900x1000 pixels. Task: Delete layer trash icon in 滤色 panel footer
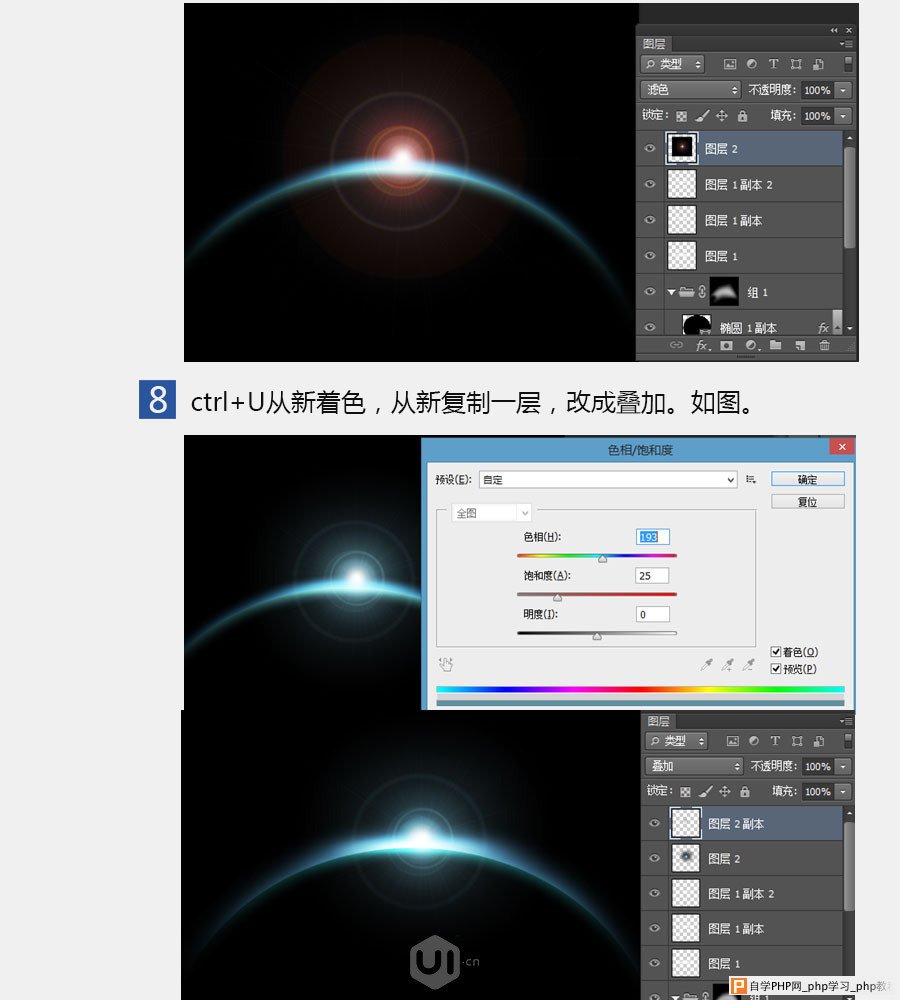[x=825, y=345]
